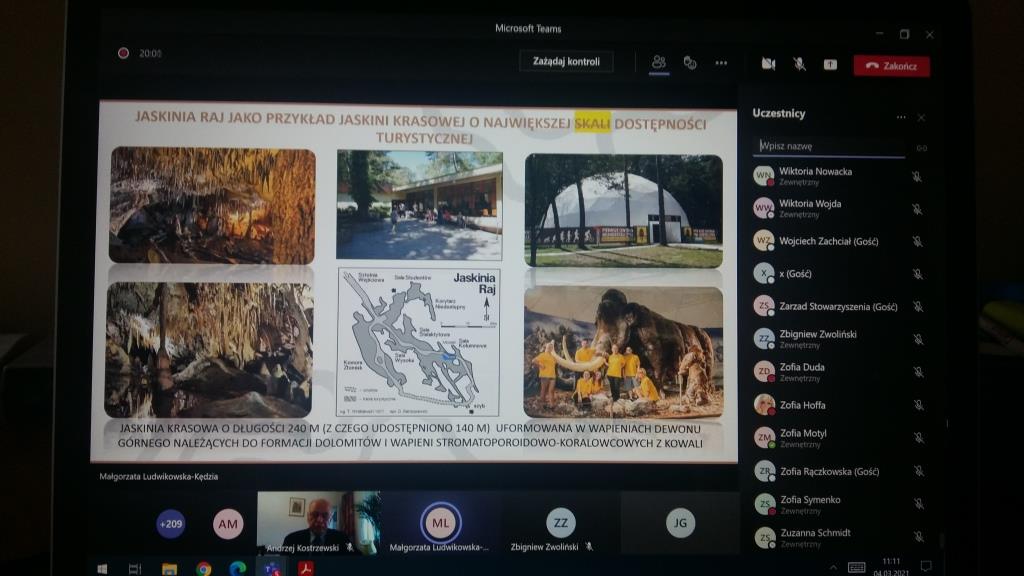Click the muted mic icon beside Zofia Hoffa
The image size is (1024, 576).
(x=917, y=406)
